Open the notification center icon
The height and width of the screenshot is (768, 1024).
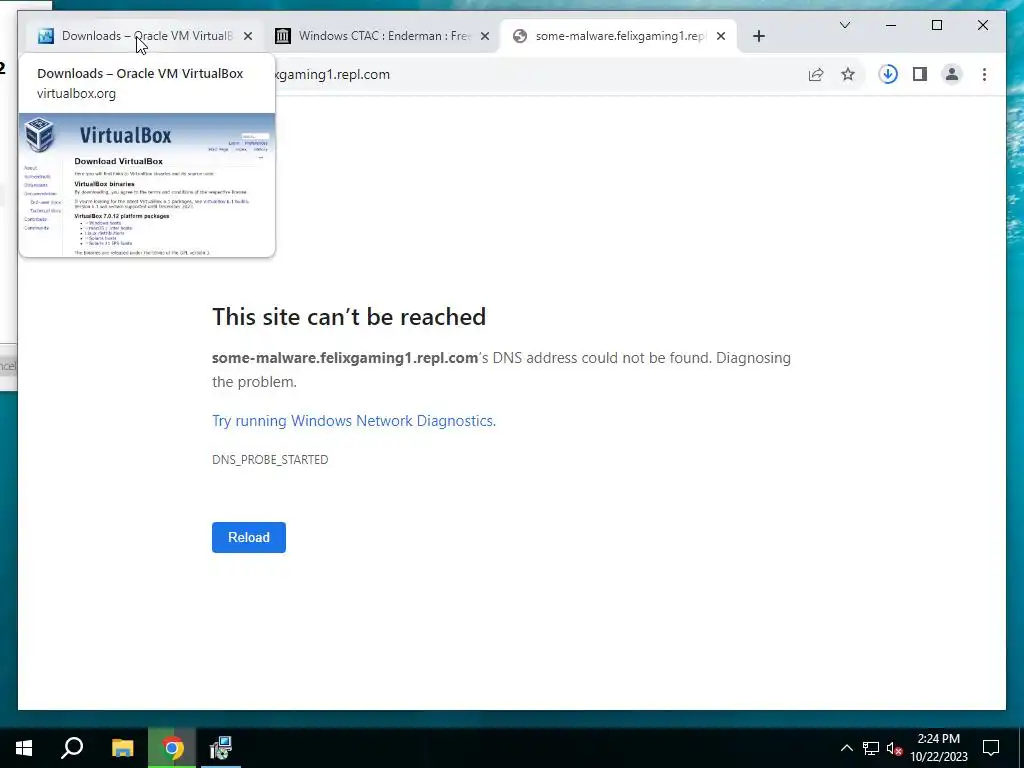click(991, 748)
